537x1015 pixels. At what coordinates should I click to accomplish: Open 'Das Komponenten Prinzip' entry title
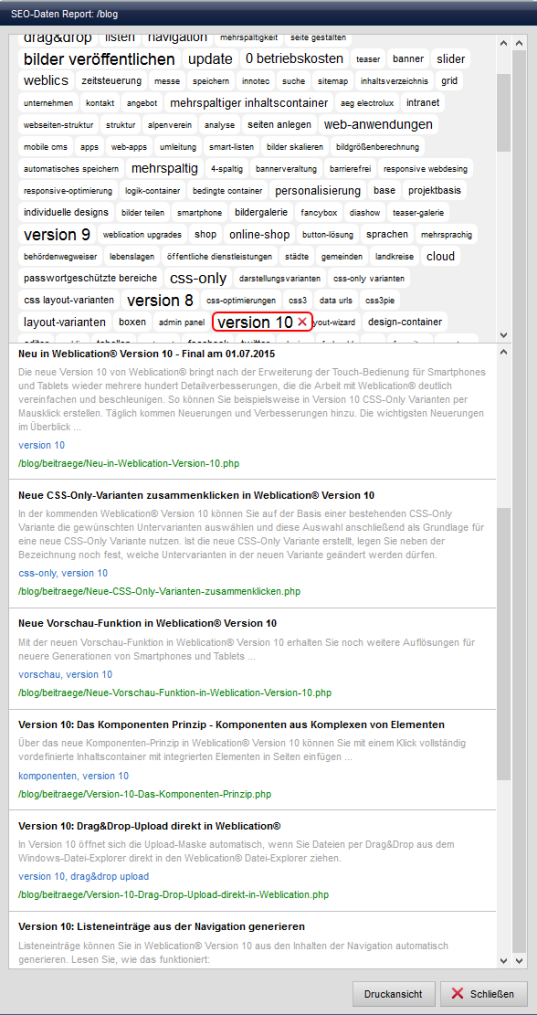[x=231, y=724]
